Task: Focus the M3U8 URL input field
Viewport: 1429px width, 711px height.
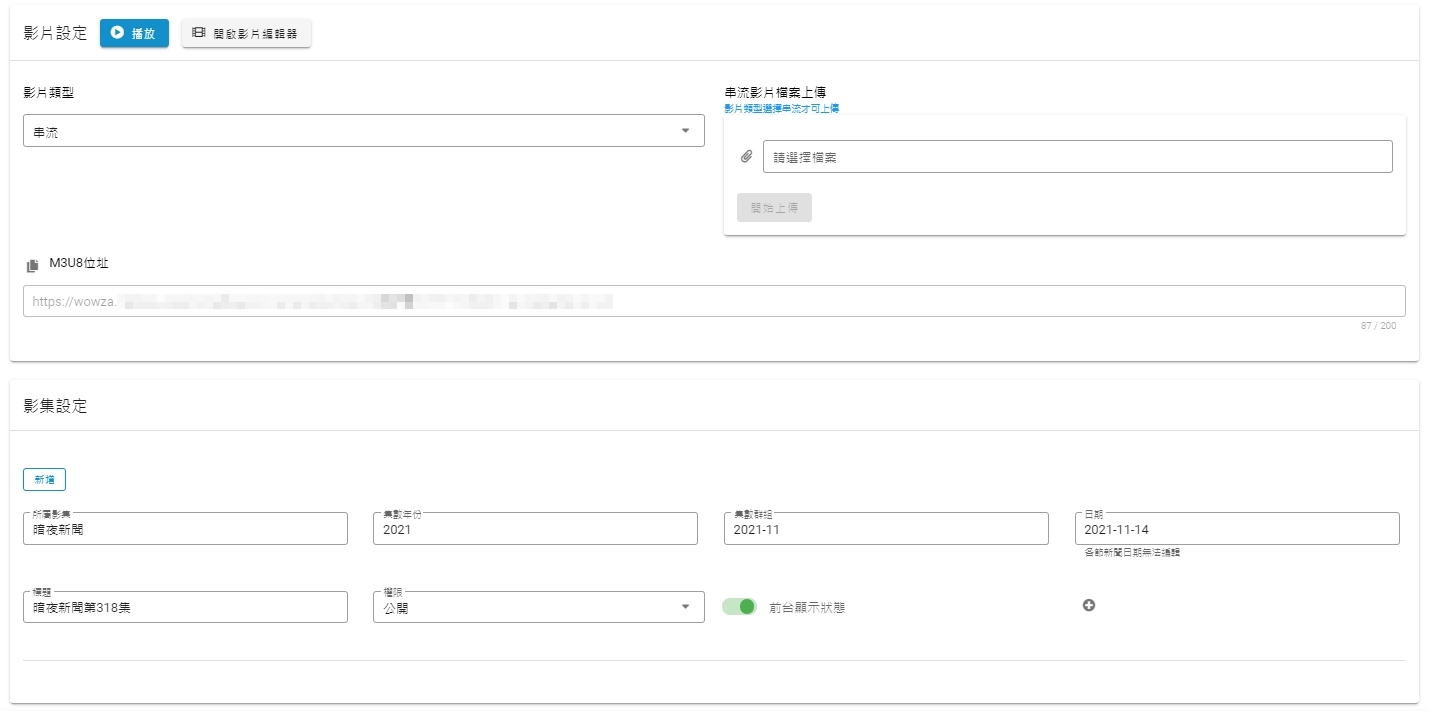Action: point(714,301)
